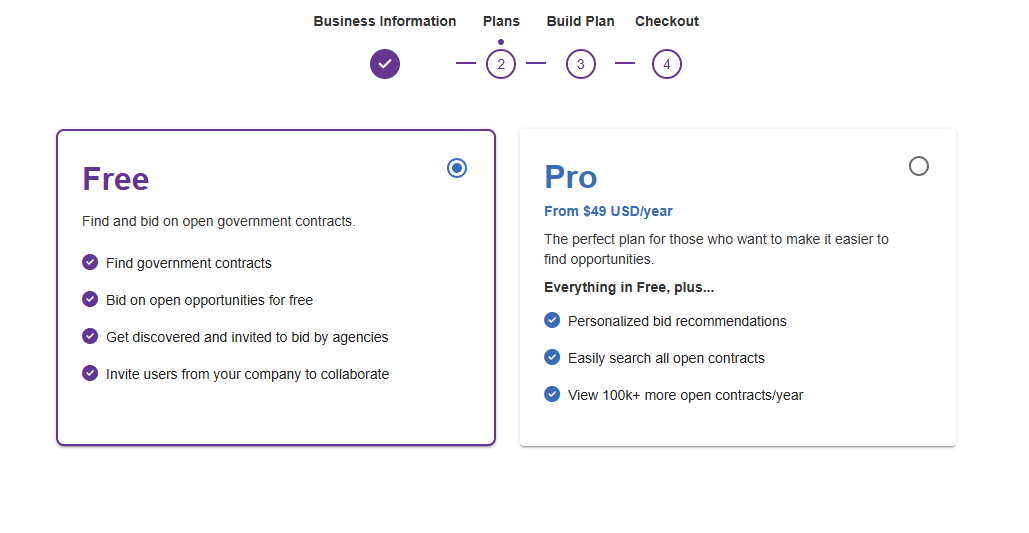Click checkmark next to Invite users from company

[x=90, y=373]
